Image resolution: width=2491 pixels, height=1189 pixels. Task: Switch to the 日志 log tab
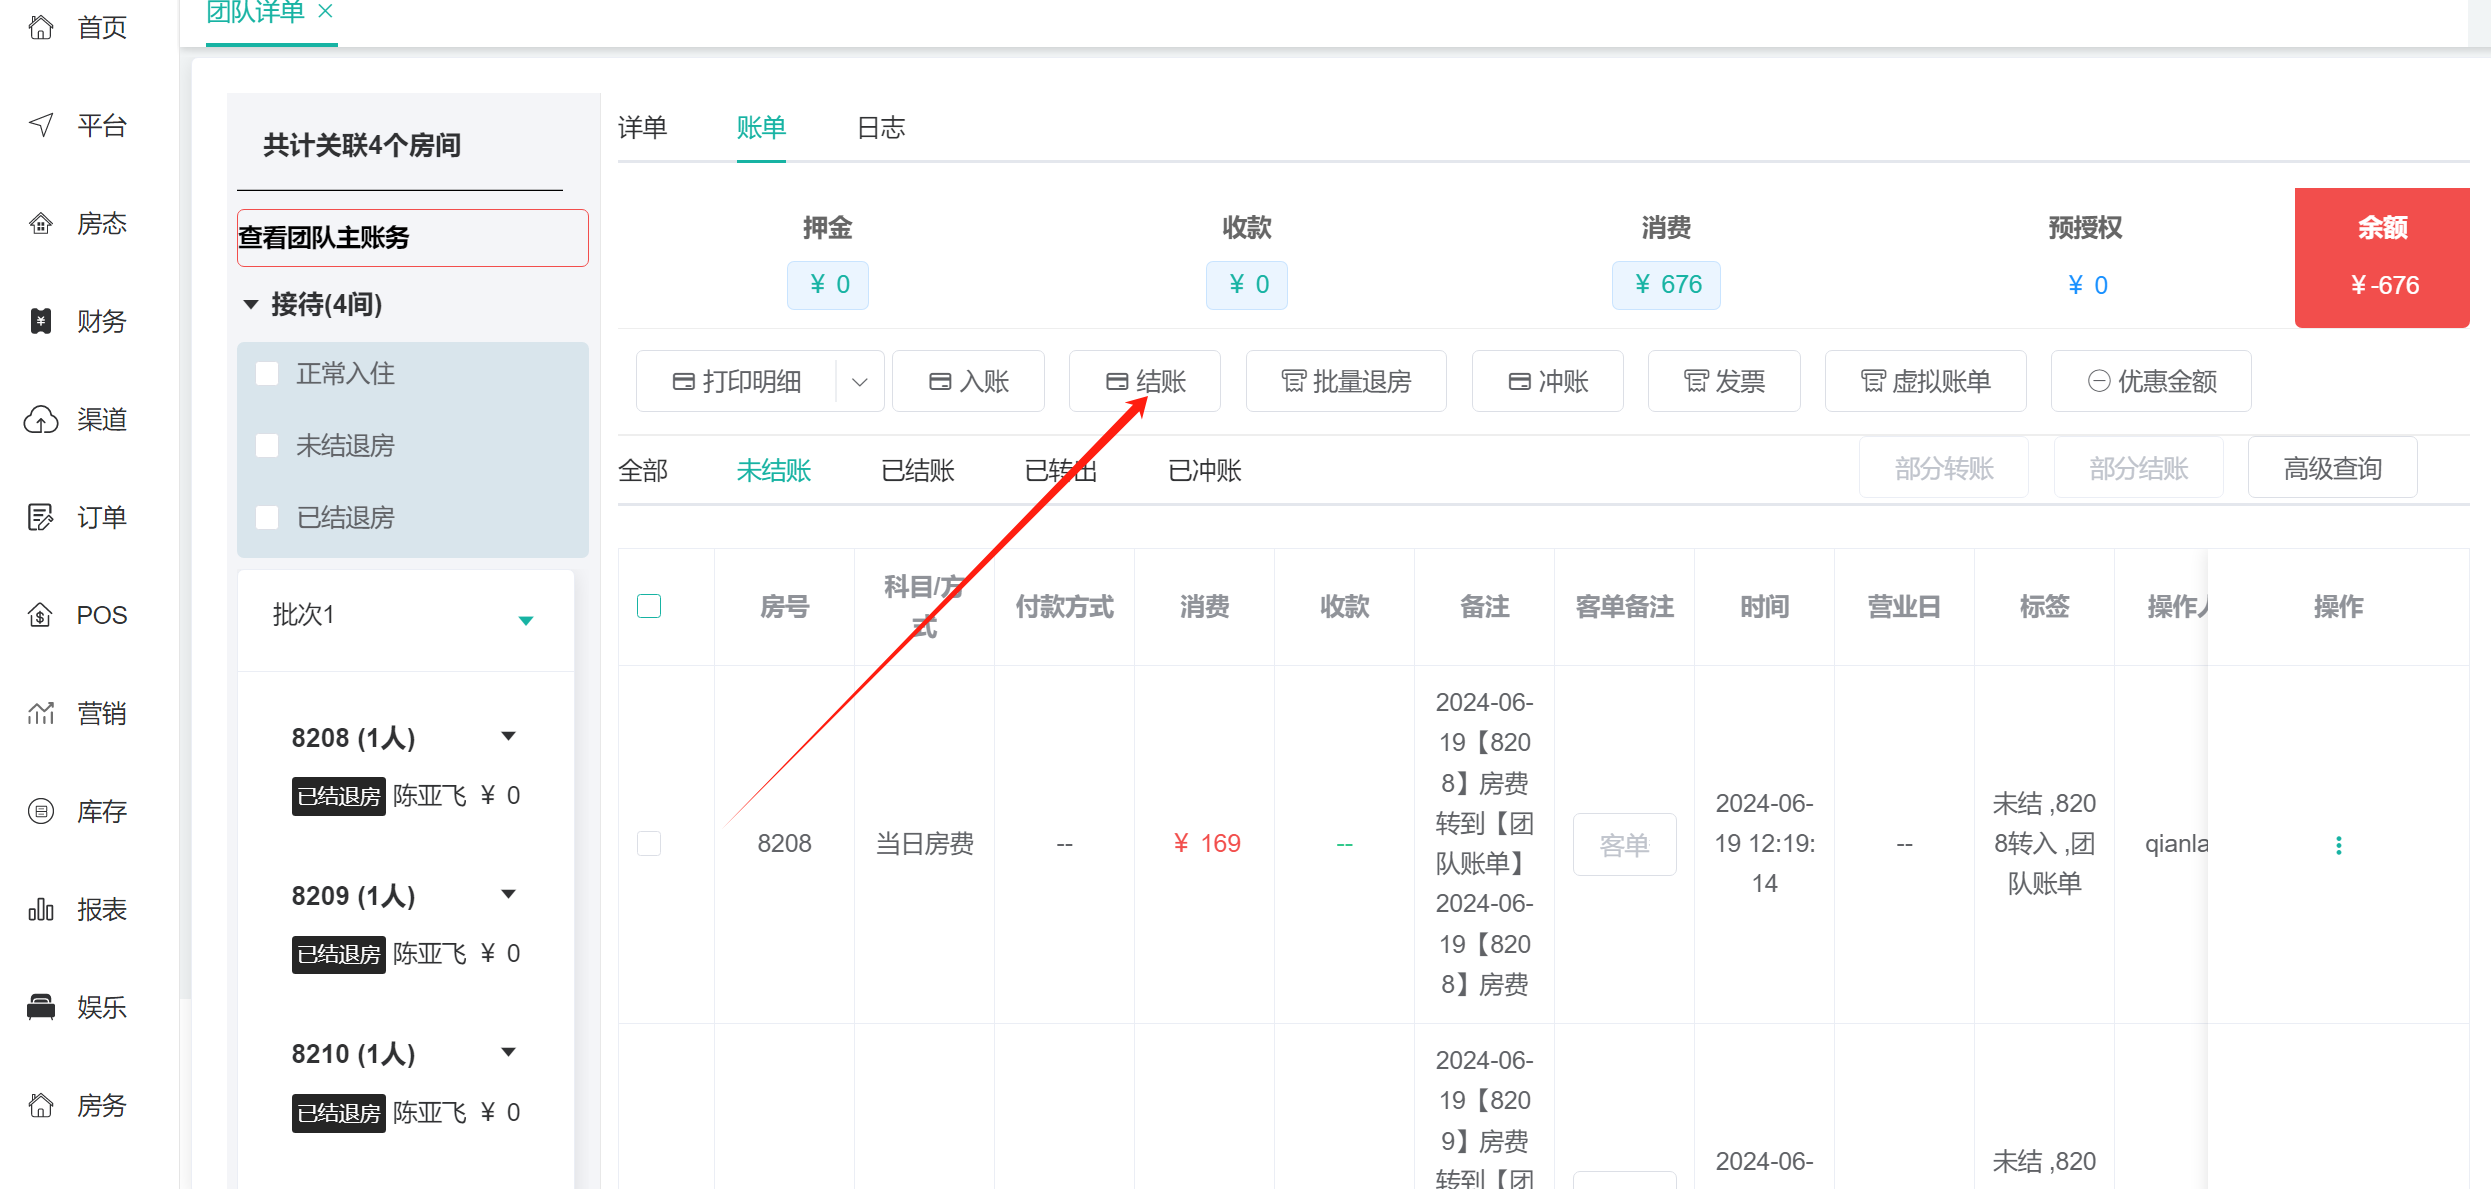pos(881,127)
